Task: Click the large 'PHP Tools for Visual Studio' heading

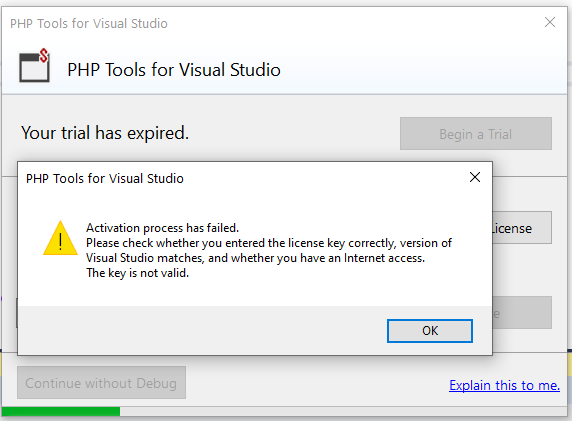Action: (174, 70)
